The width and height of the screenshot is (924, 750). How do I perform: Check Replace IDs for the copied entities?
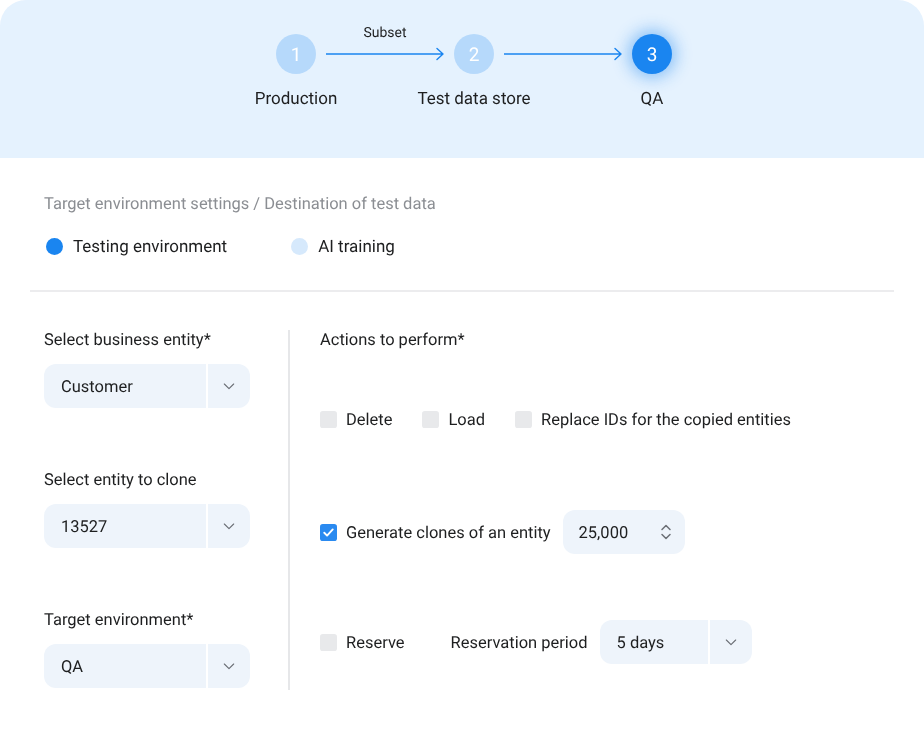pos(523,419)
